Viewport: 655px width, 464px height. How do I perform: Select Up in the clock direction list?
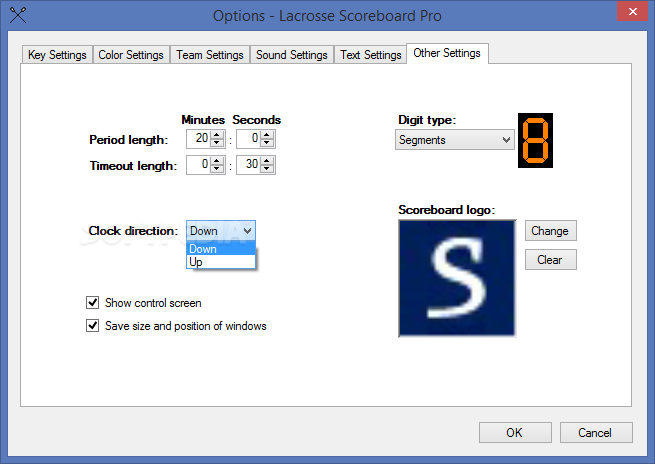(x=221, y=262)
